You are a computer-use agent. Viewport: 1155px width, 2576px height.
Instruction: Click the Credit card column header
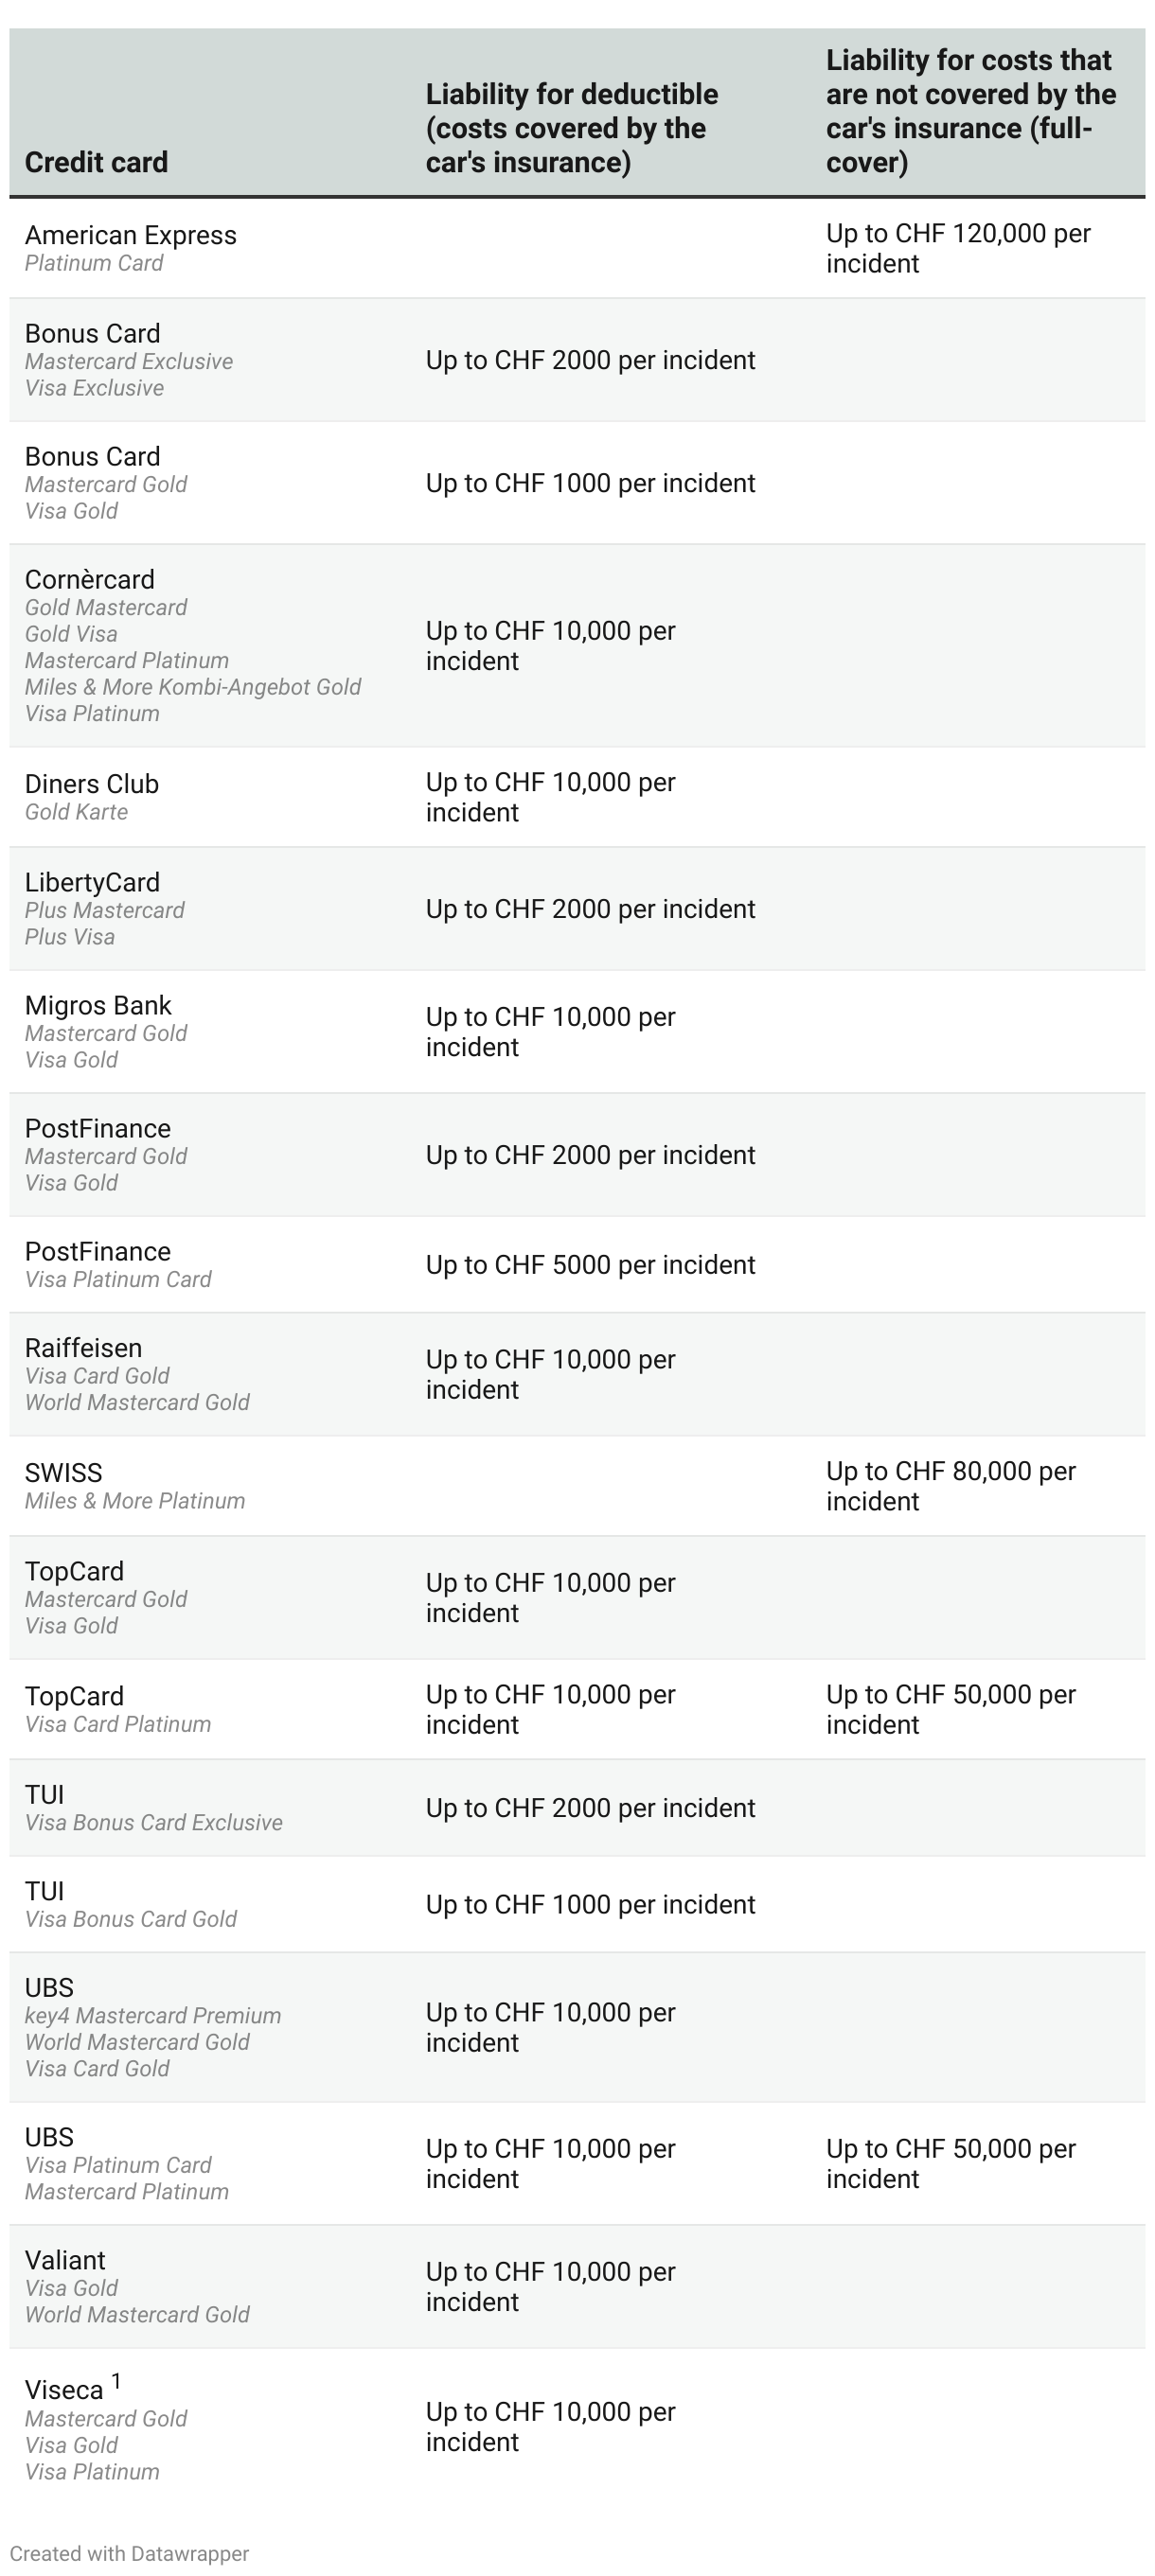click(96, 162)
